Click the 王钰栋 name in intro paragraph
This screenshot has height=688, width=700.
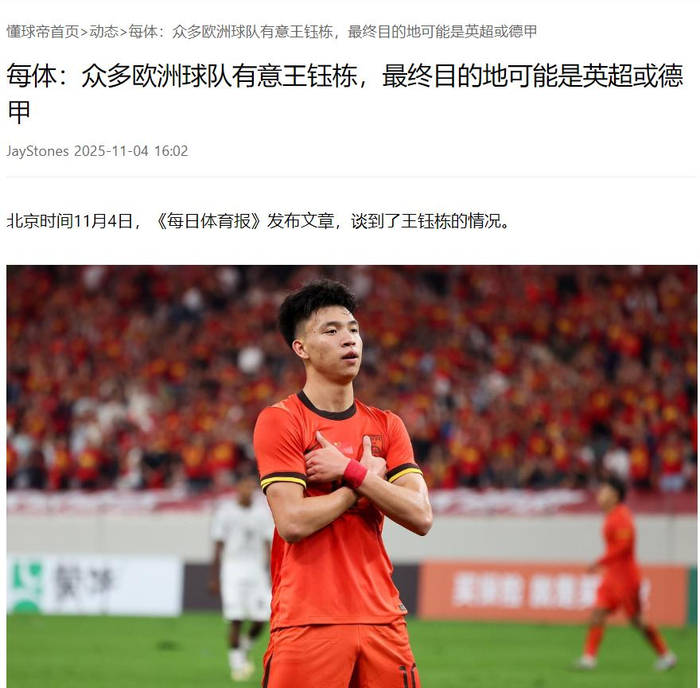(x=426, y=221)
